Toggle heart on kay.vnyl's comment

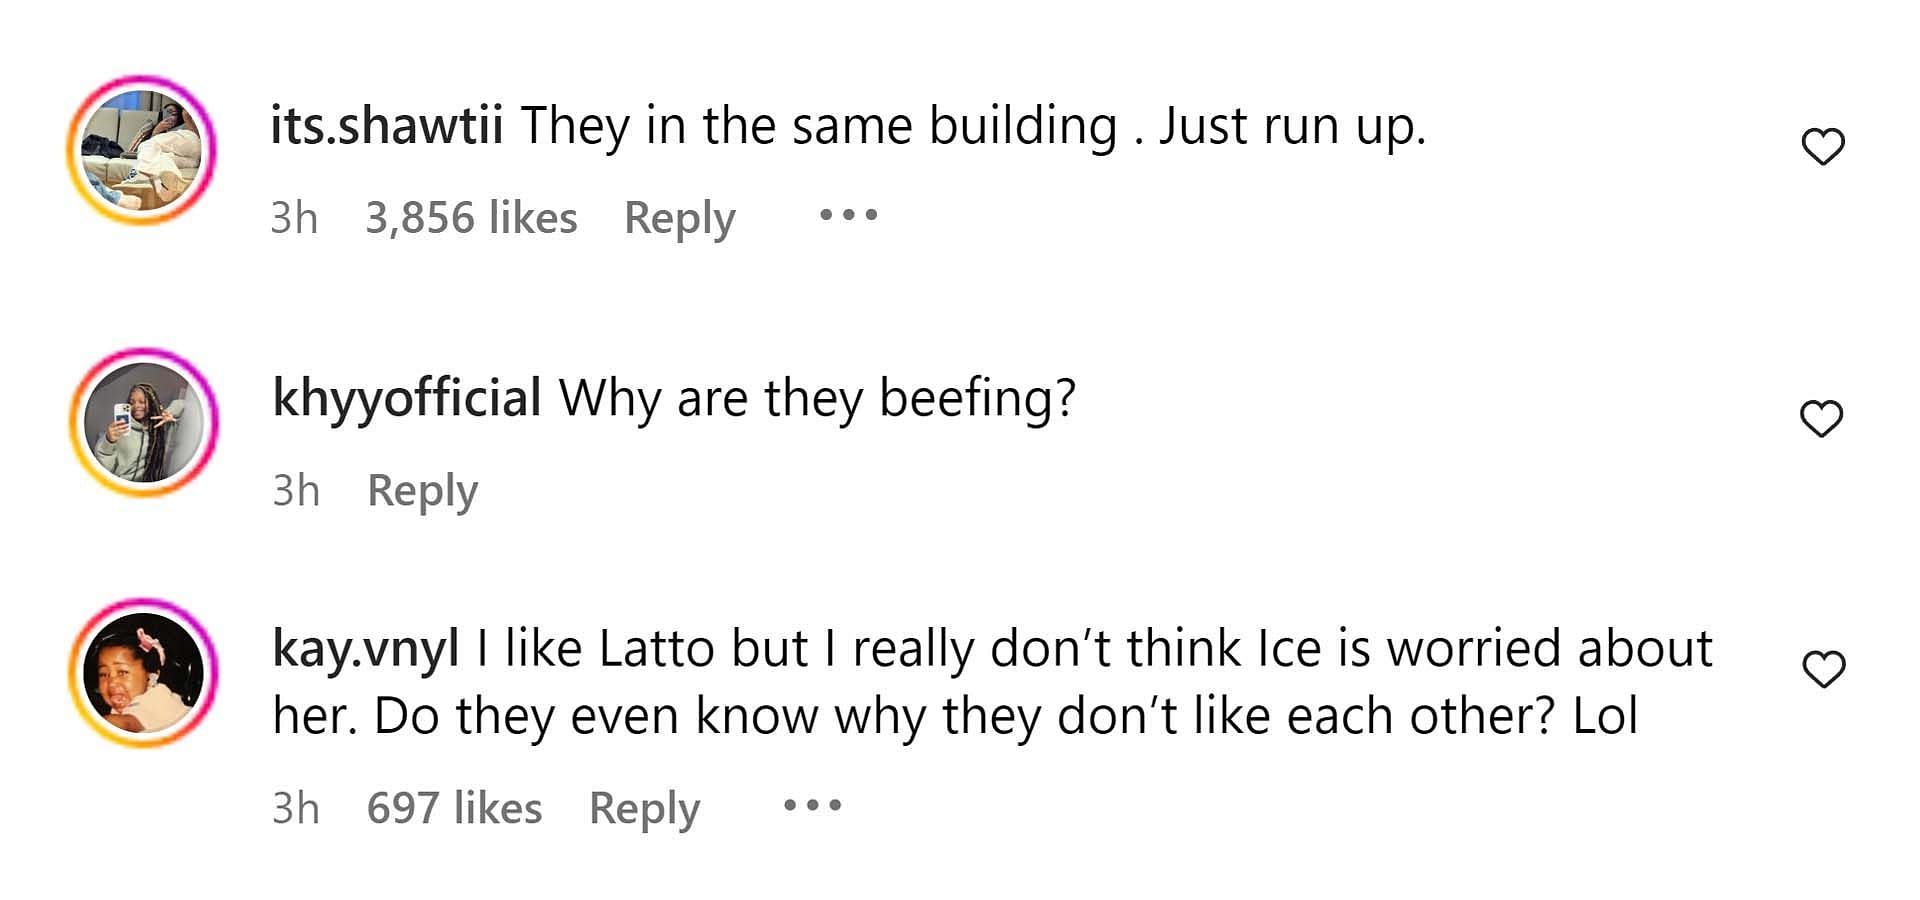point(1823,669)
